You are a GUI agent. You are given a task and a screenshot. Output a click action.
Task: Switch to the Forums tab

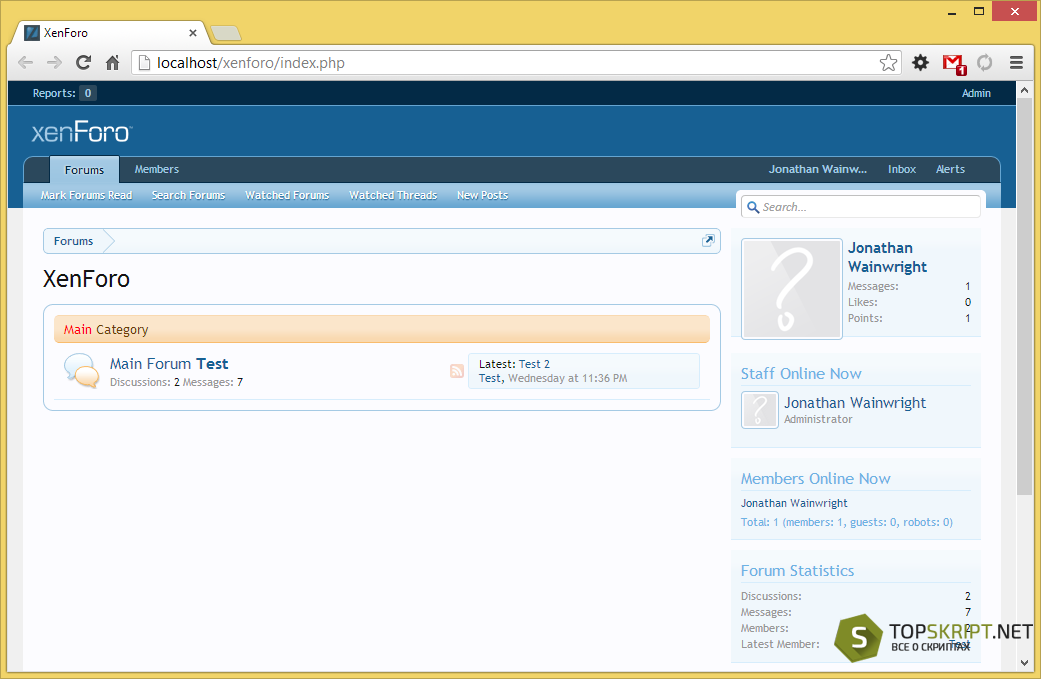point(84,170)
